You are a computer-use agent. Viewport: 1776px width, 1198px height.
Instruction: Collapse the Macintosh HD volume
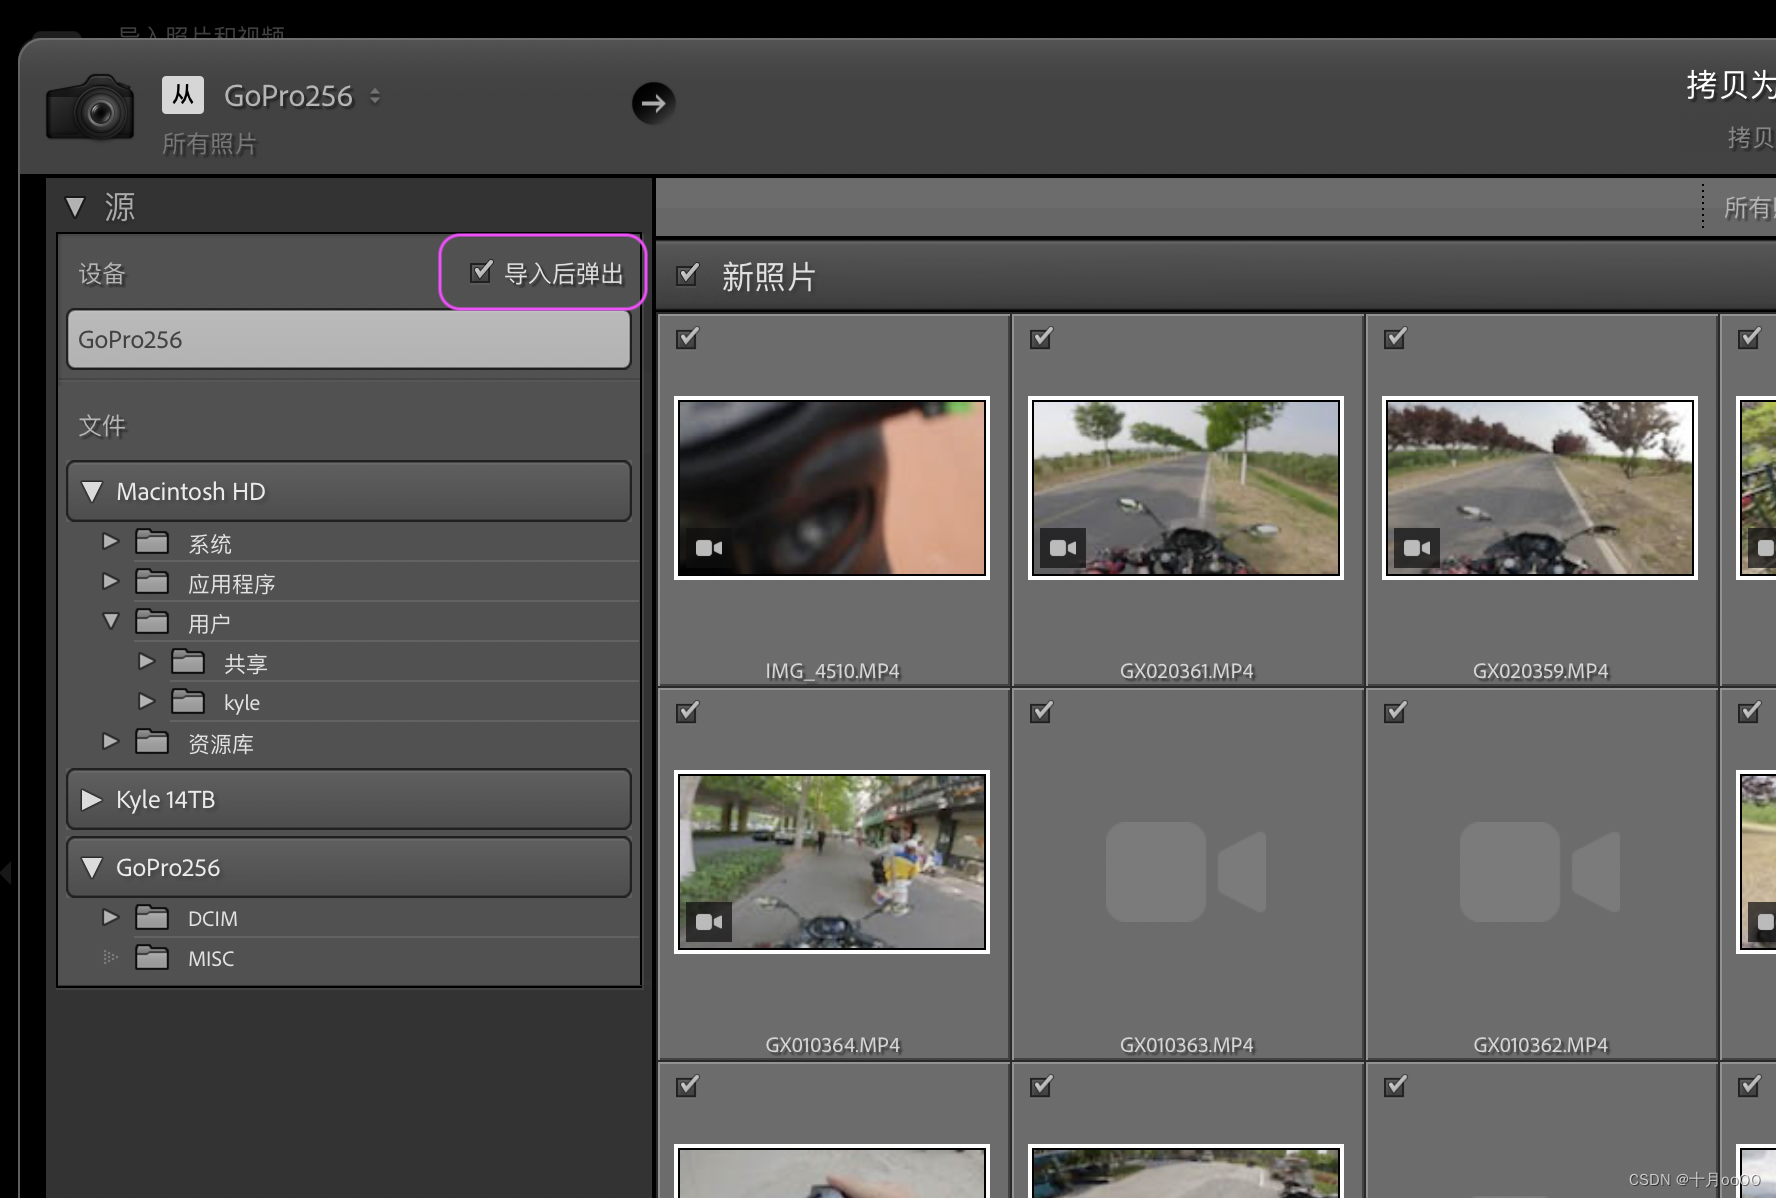[x=92, y=492]
